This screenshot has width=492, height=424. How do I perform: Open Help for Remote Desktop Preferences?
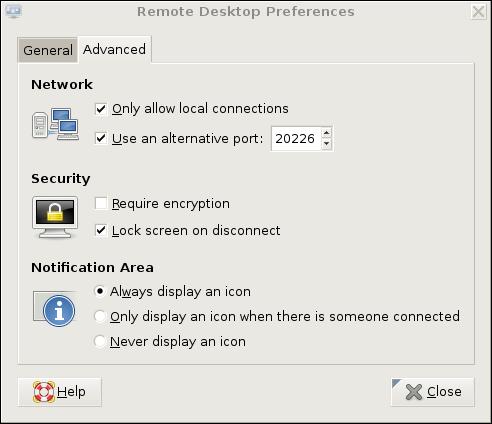pyautogui.click(x=59, y=392)
